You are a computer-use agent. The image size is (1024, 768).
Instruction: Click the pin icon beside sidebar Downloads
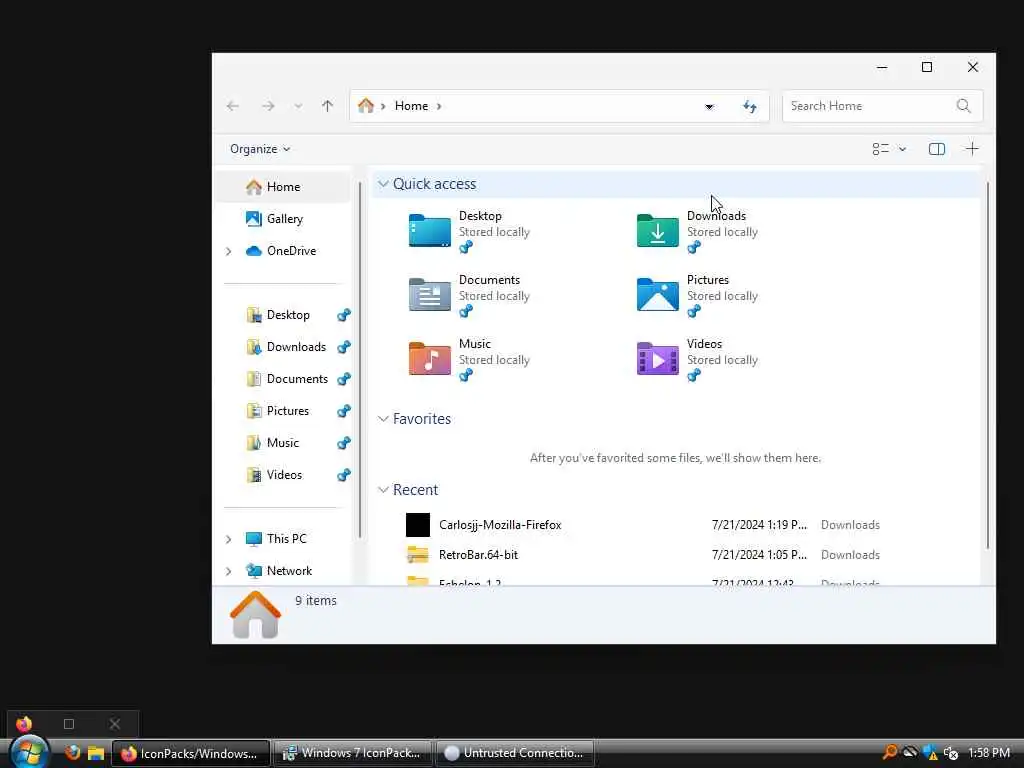(x=344, y=347)
